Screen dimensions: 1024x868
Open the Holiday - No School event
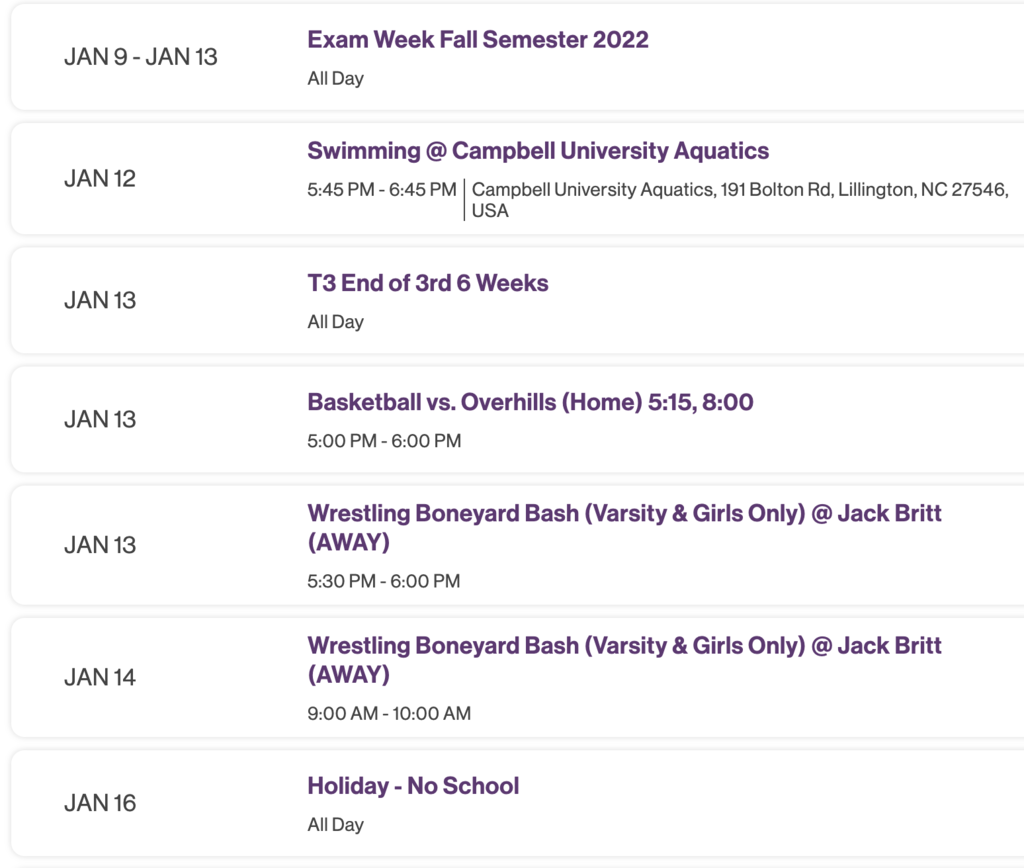[x=412, y=786]
